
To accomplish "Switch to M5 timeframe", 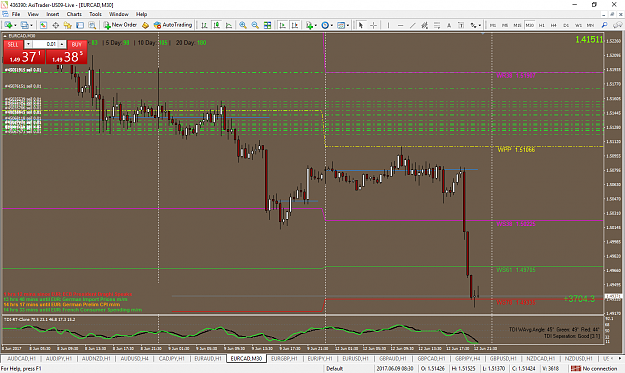I will (x=505, y=25).
